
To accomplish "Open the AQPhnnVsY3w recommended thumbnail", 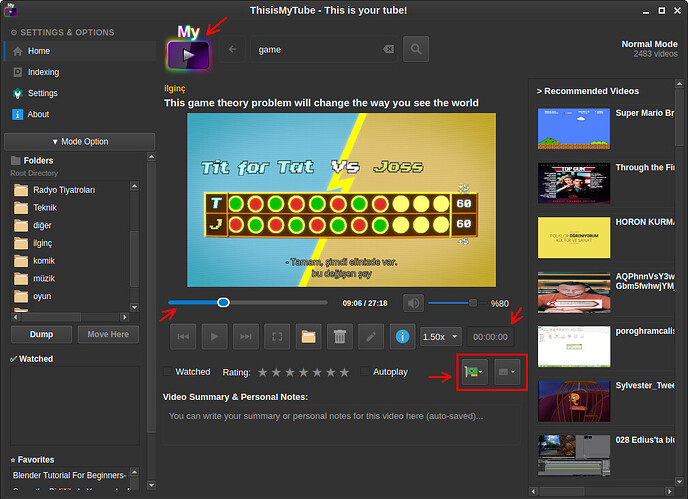I will 574,292.
